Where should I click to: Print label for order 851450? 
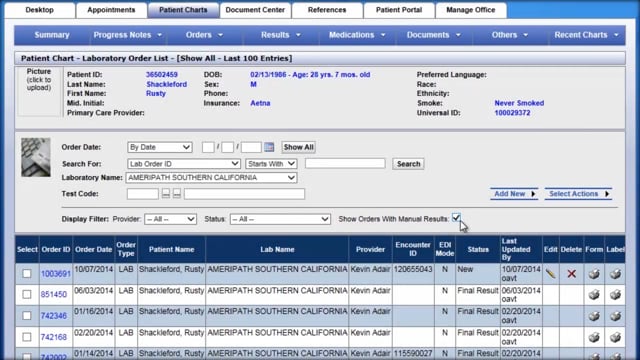615,294
